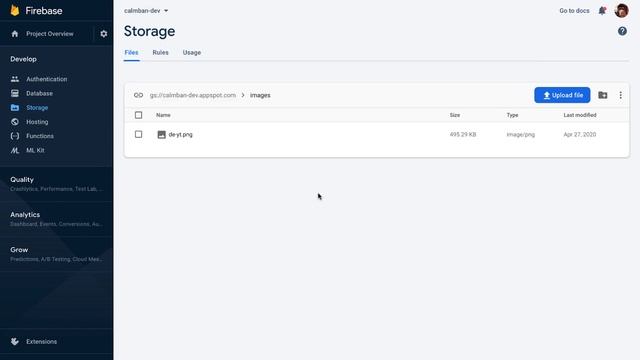
Task: Switch to the Rules tab
Action: pyautogui.click(x=160, y=52)
